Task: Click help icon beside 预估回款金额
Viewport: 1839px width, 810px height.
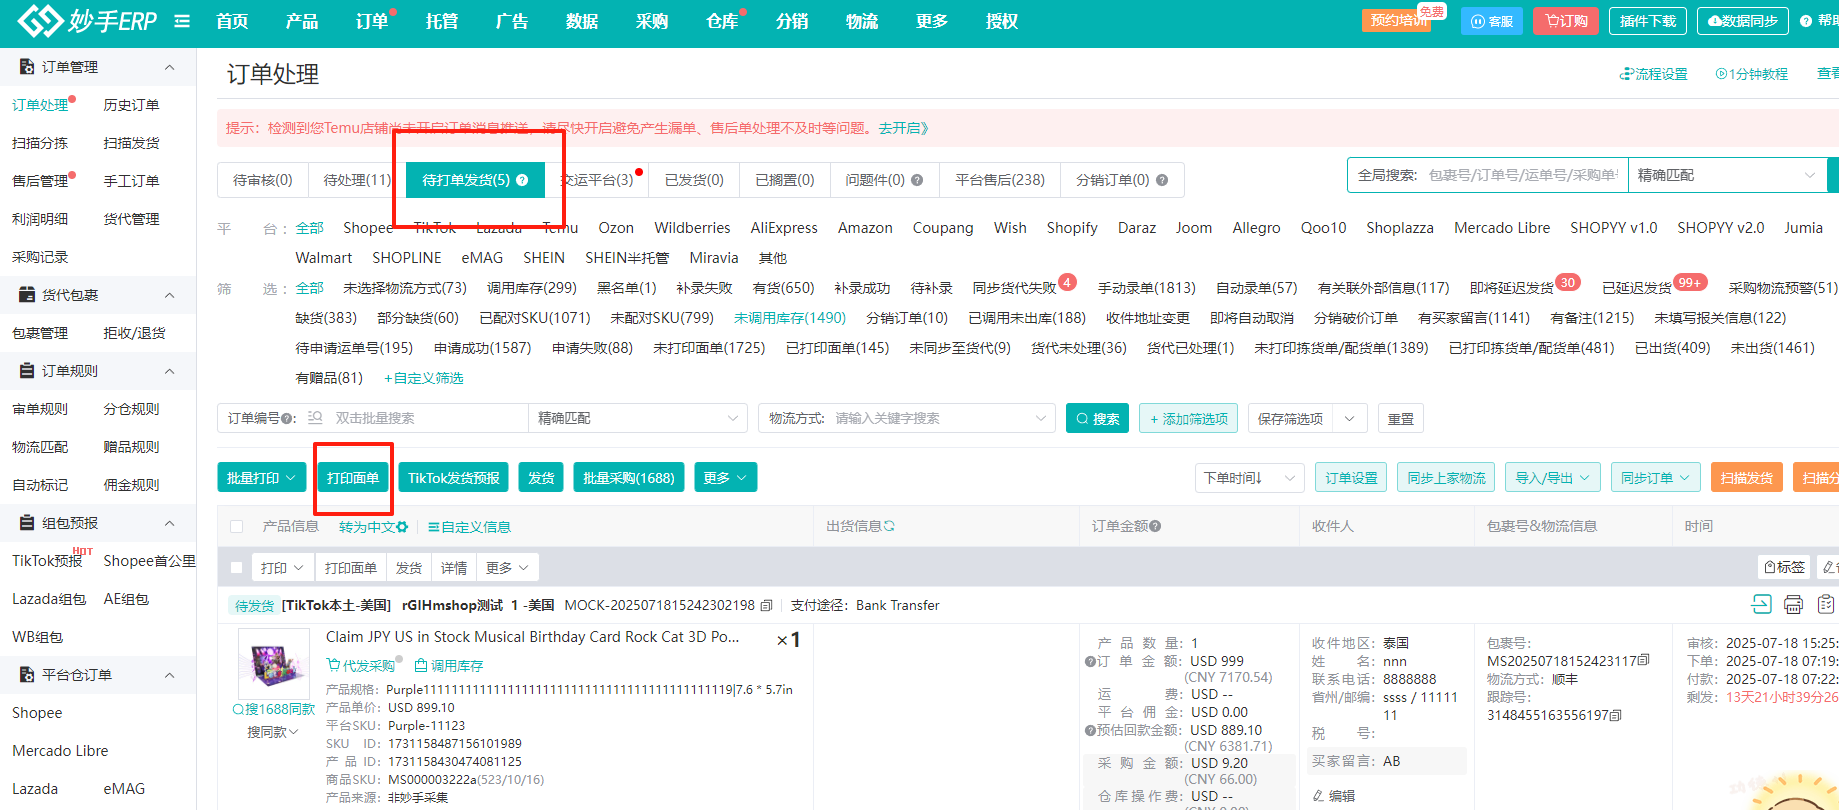Action: click(x=1090, y=730)
